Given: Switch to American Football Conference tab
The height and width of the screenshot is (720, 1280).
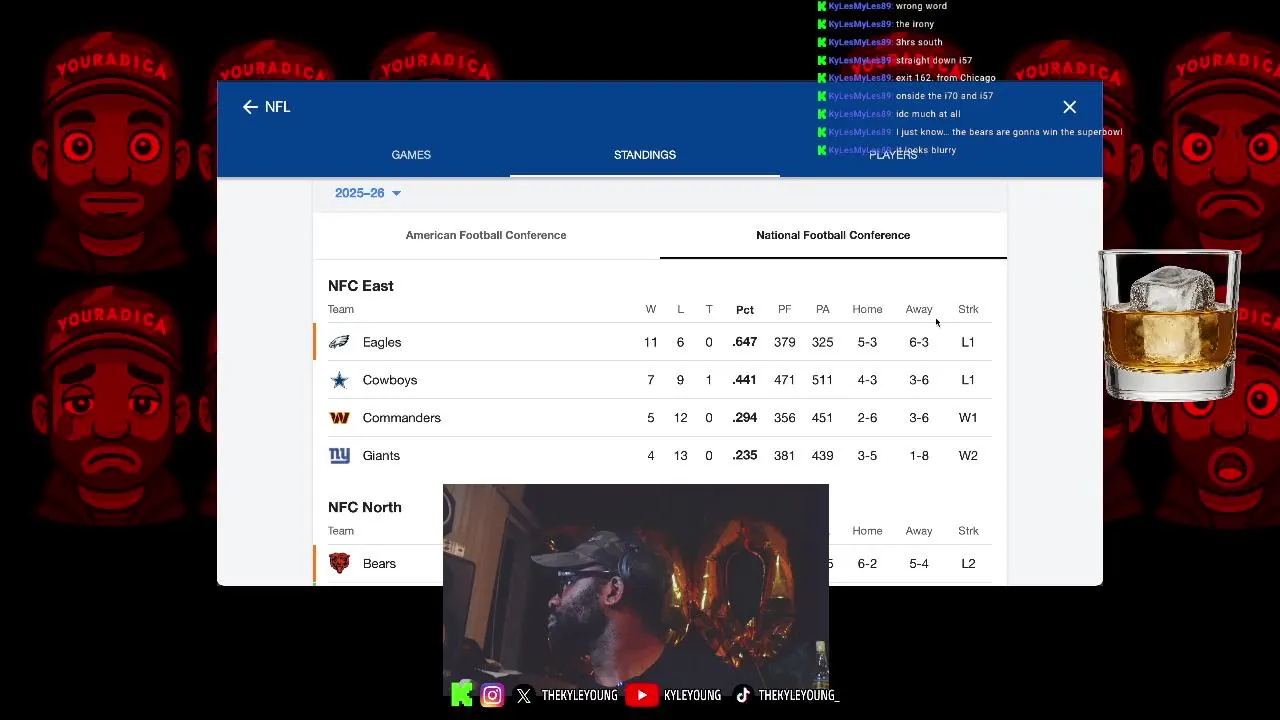Looking at the screenshot, I should pyautogui.click(x=486, y=235).
